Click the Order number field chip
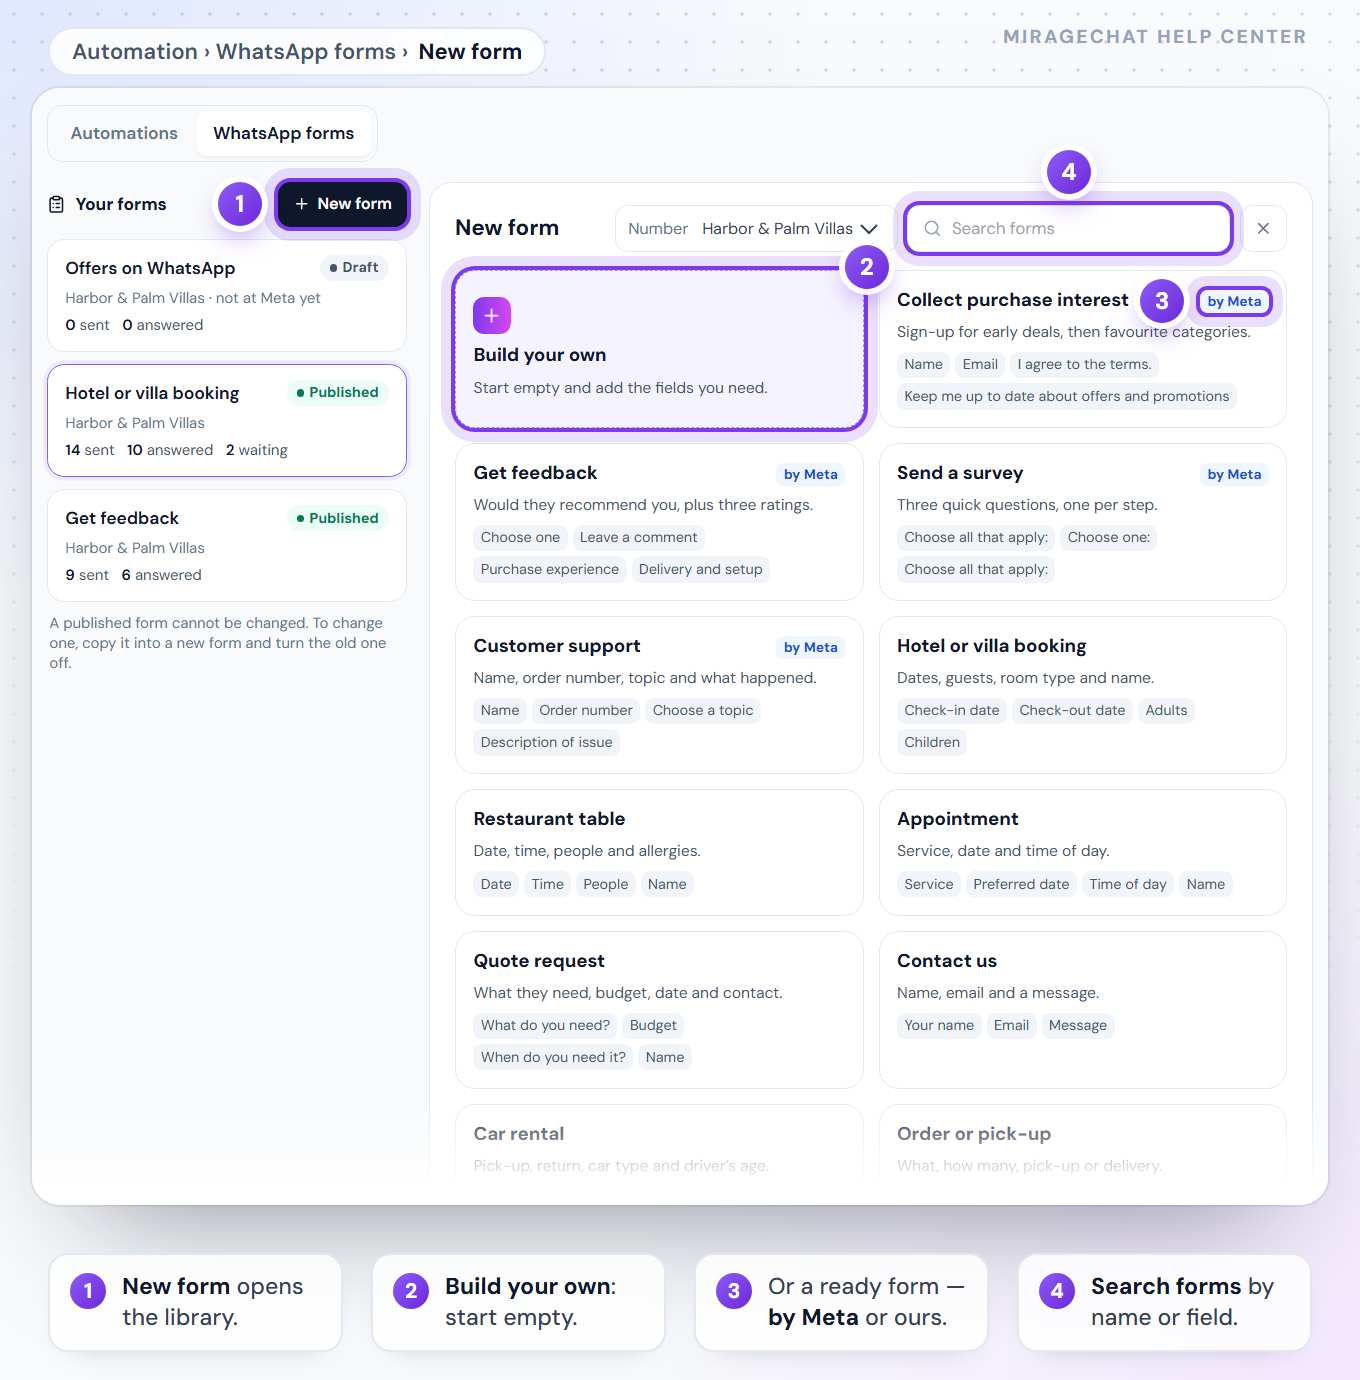The width and height of the screenshot is (1360, 1380). coord(586,710)
